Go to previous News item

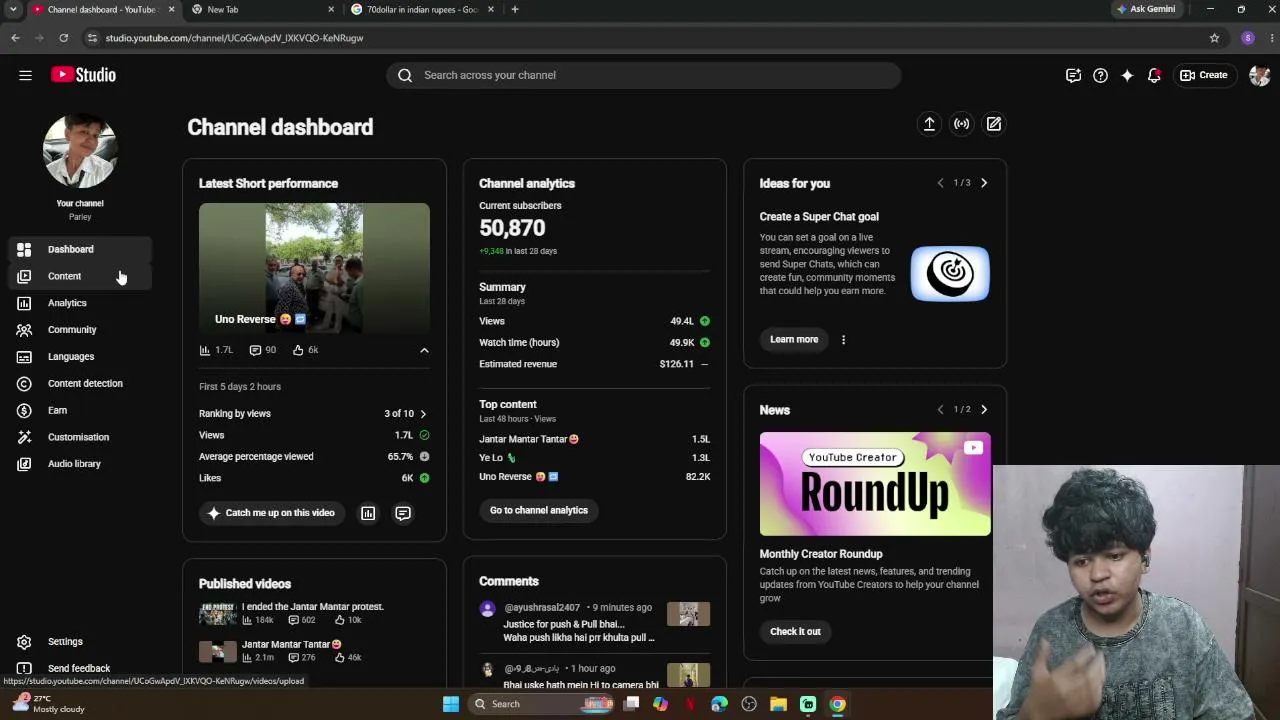tap(940, 409)
